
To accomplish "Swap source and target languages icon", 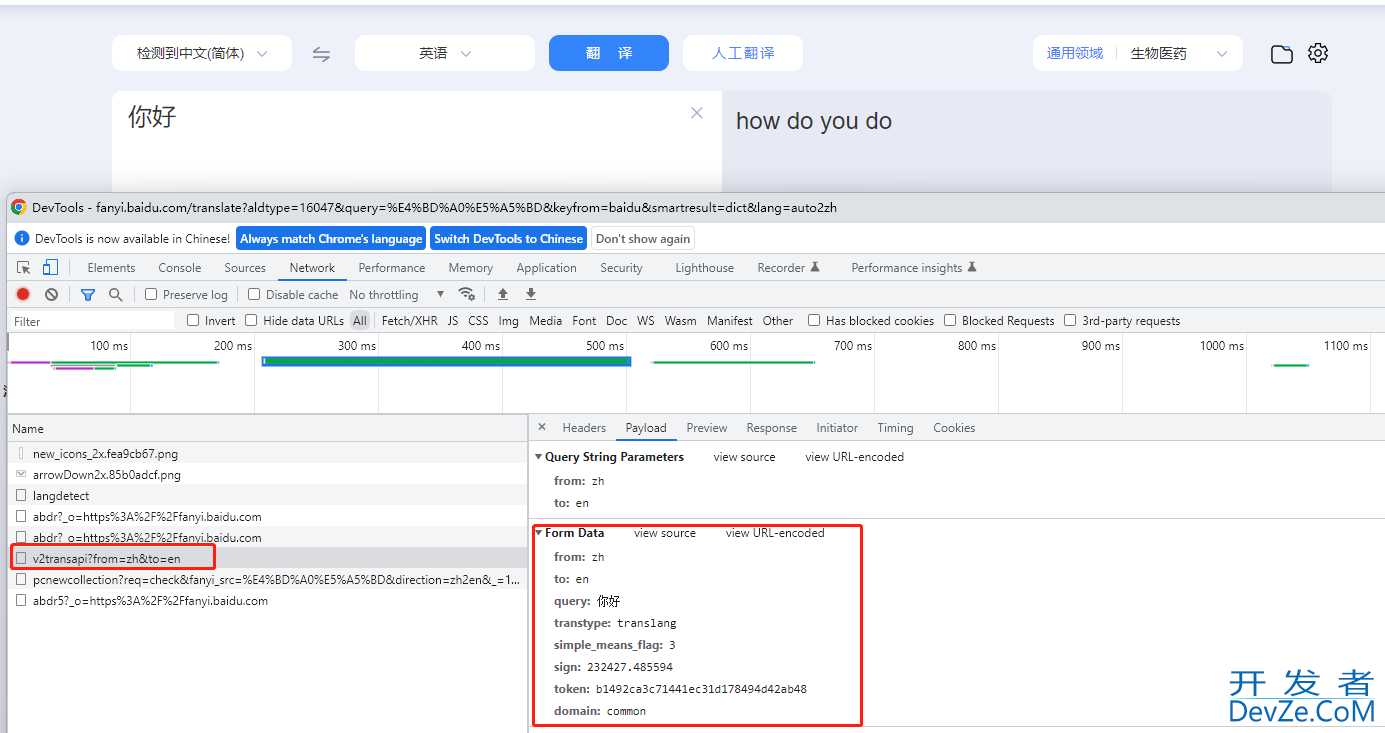I will (x=321, y=54).
